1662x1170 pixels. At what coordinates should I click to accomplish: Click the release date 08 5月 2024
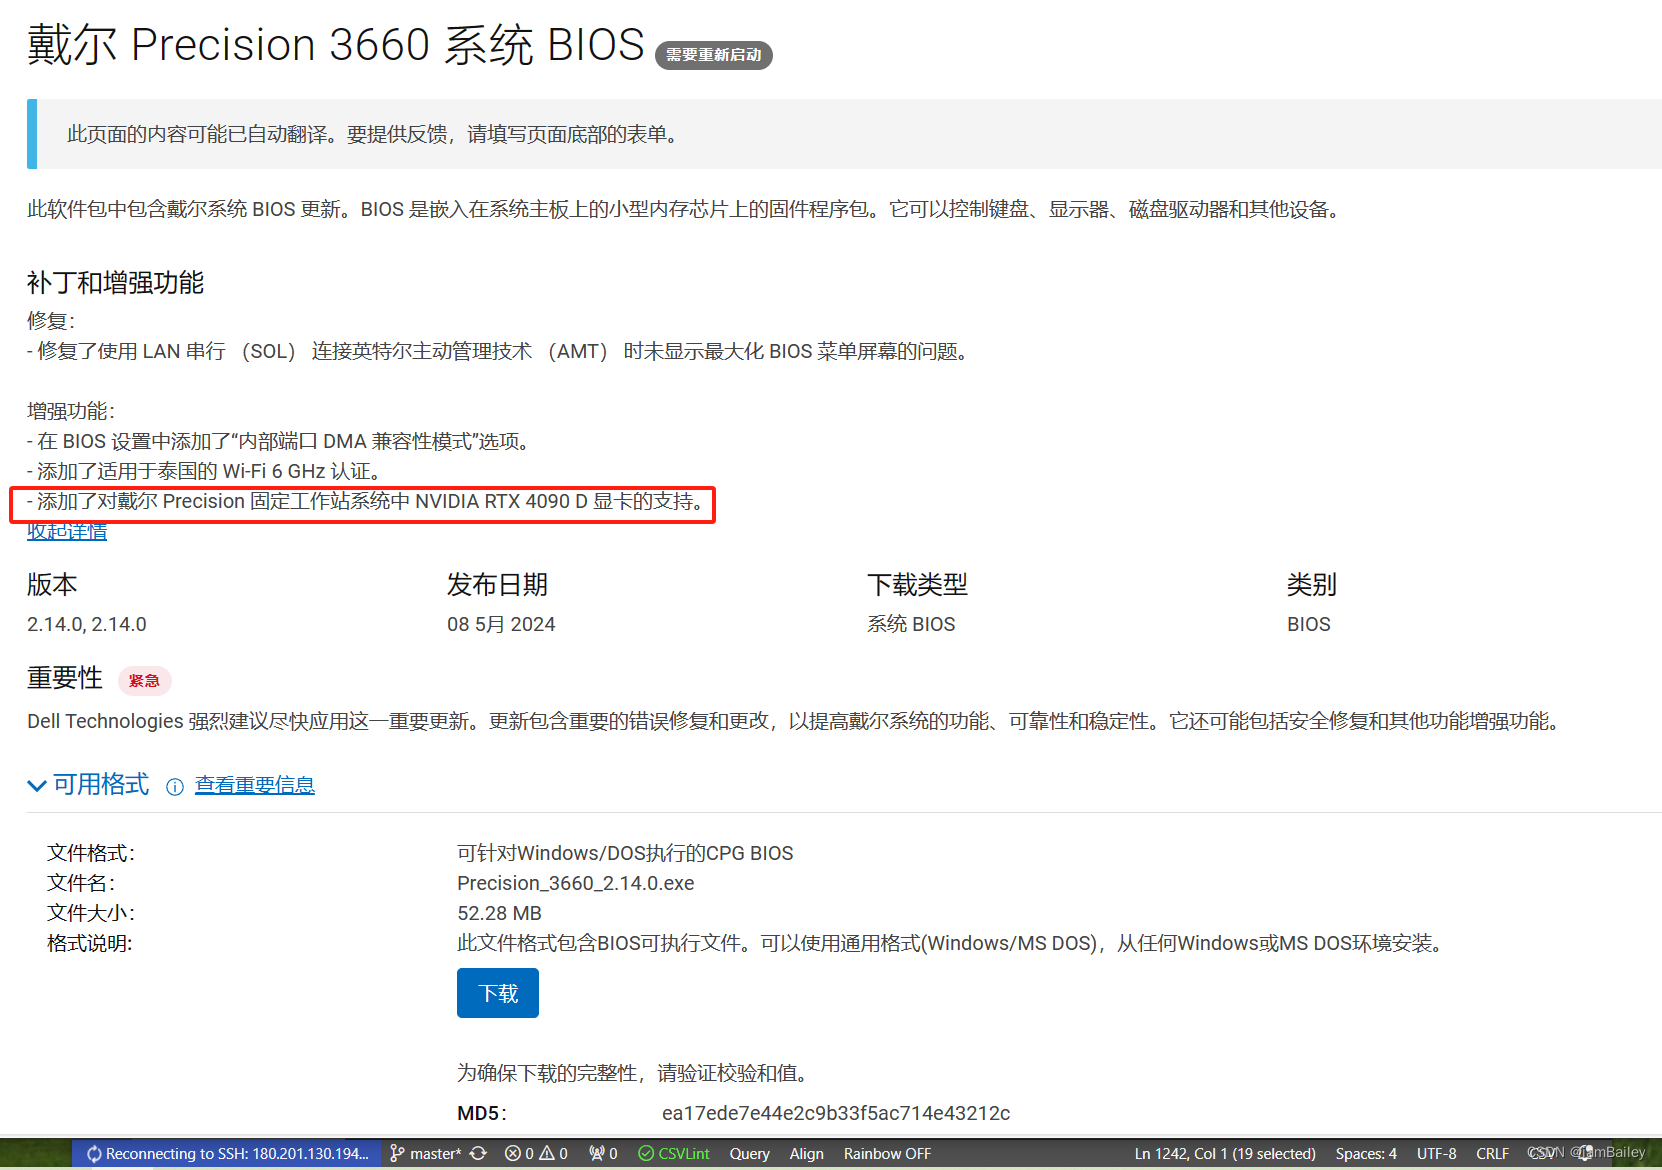(501, 624)
